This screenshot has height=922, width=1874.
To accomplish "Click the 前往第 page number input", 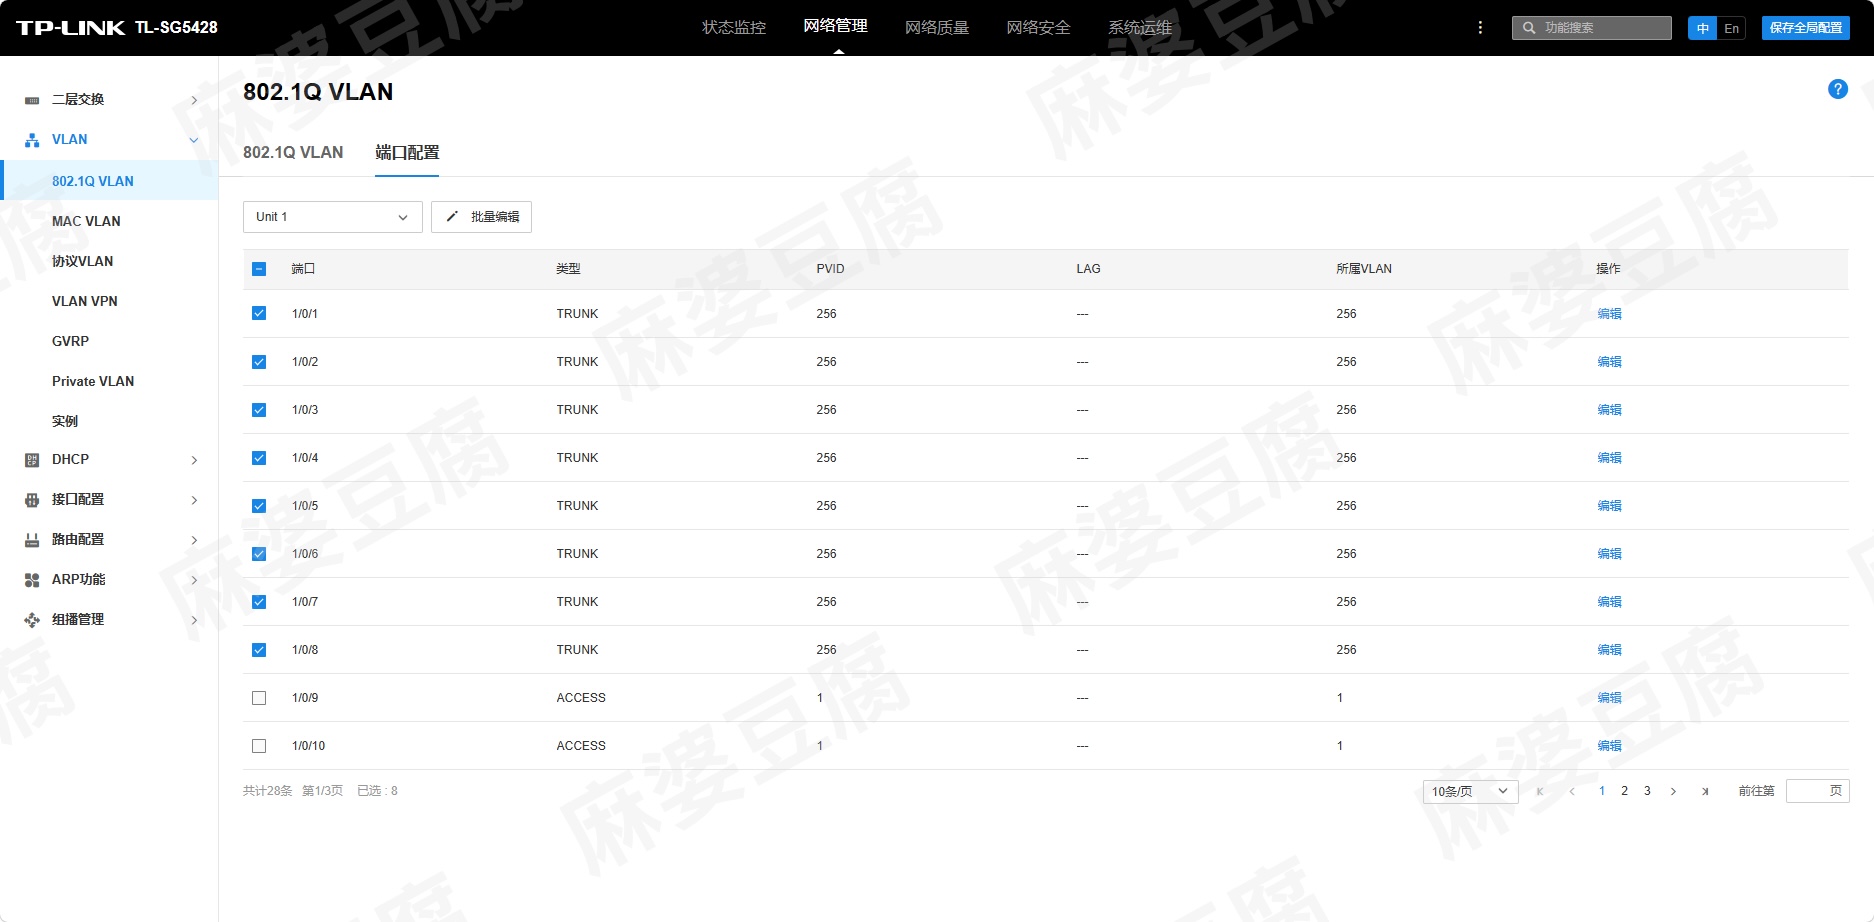I will [x=1818, y=791].
